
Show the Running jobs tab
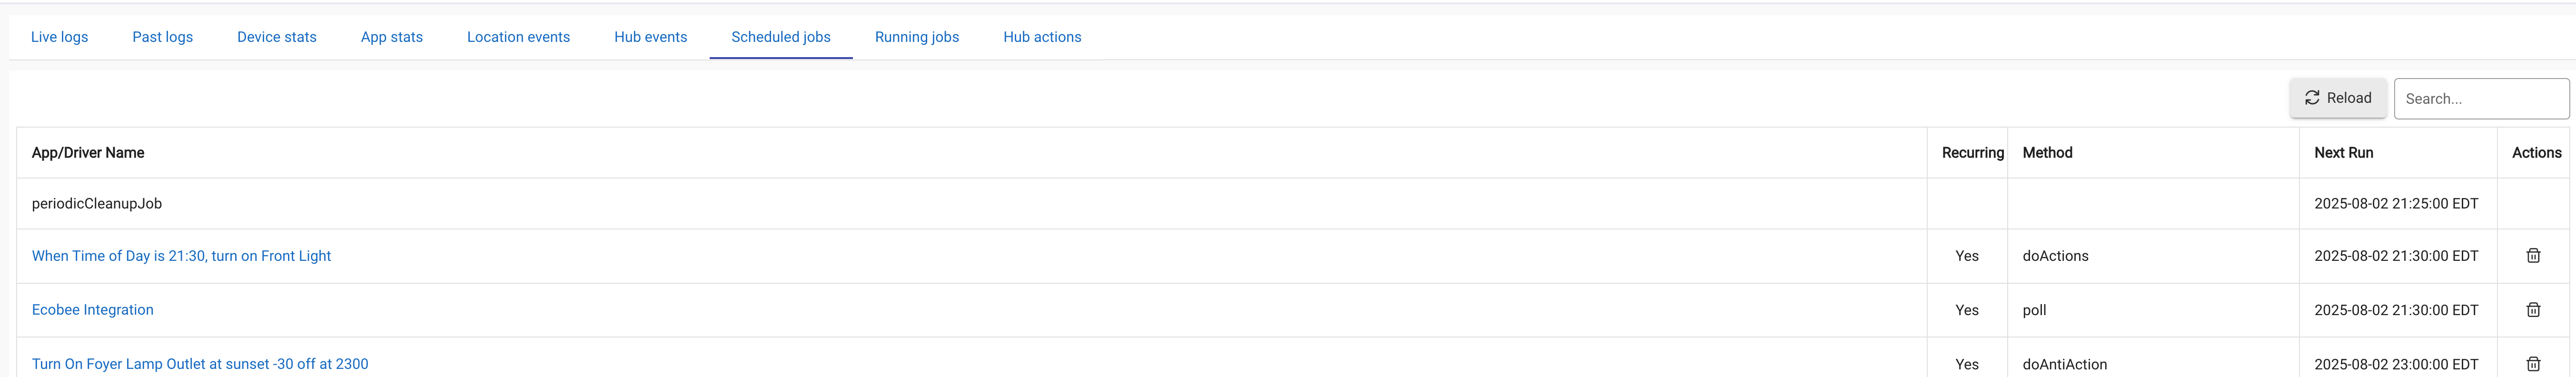pyautogui.click(x=917, y=37)
